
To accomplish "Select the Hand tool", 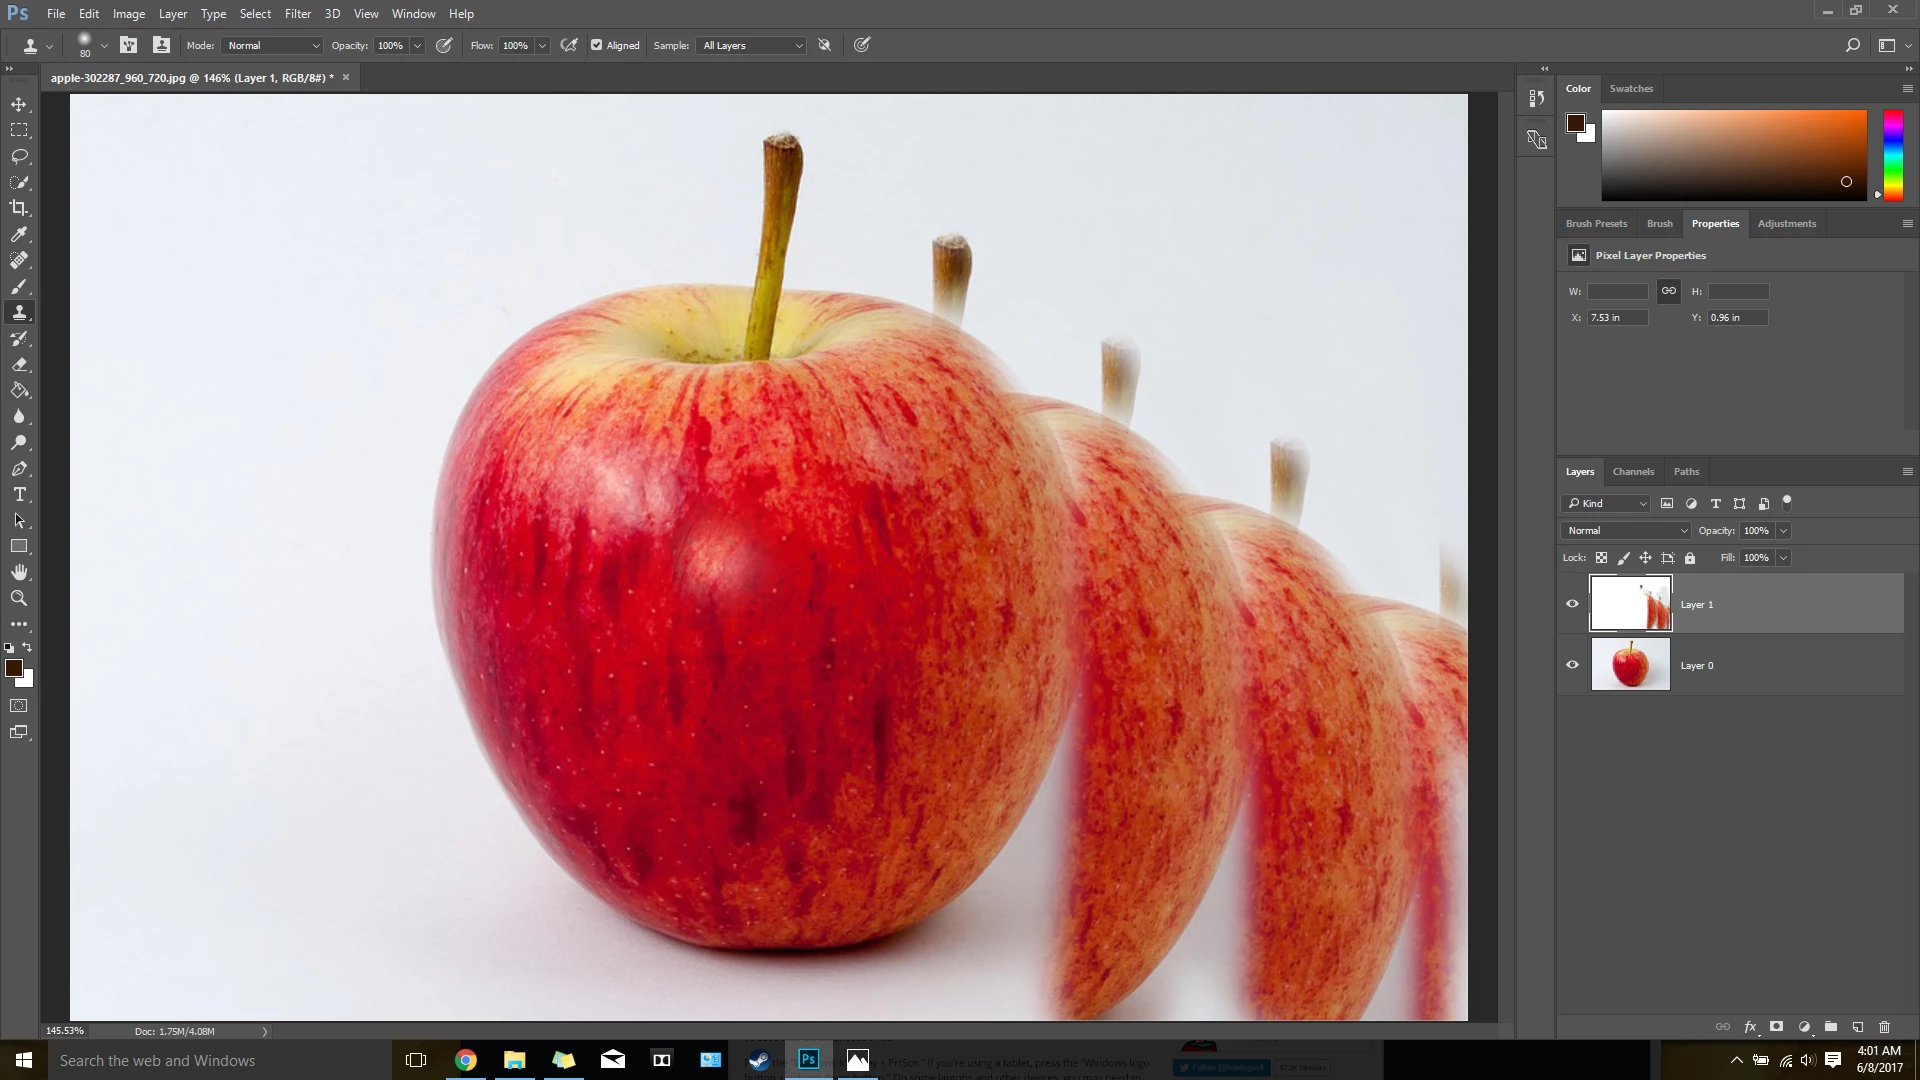I will 19,572.
